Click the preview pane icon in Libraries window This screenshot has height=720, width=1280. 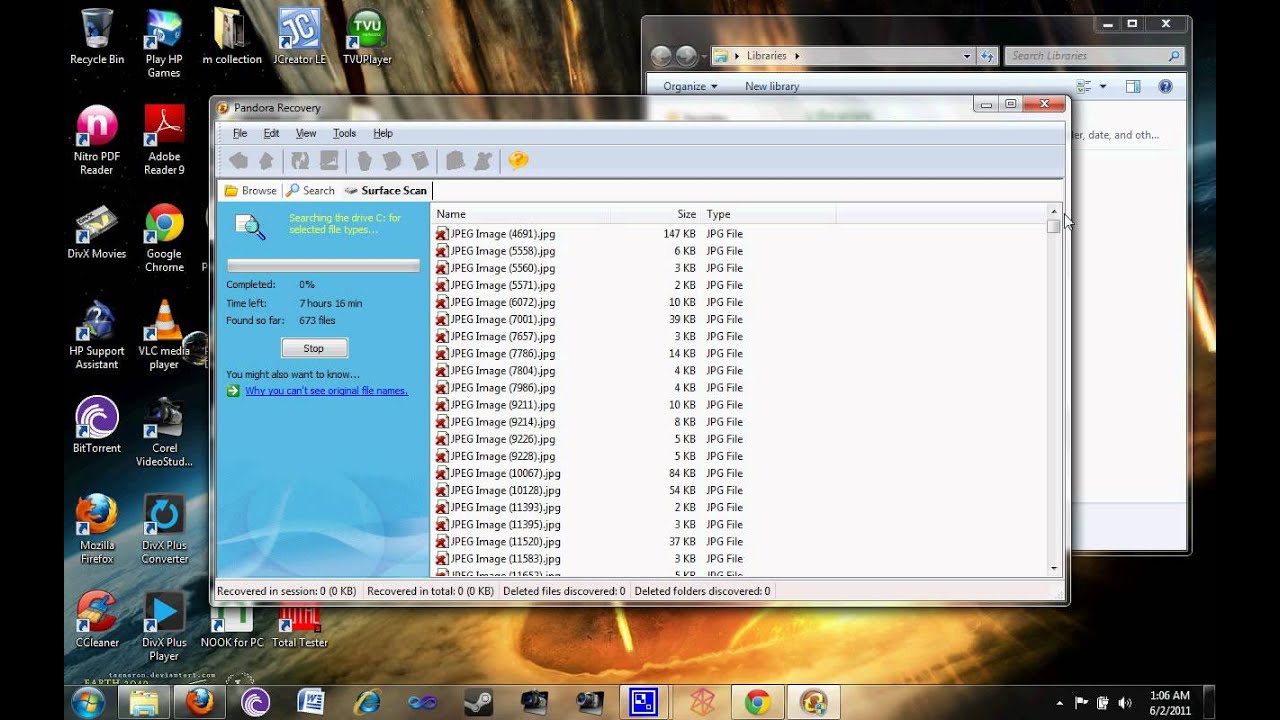pyautogui.click(x=1133, y=87)
